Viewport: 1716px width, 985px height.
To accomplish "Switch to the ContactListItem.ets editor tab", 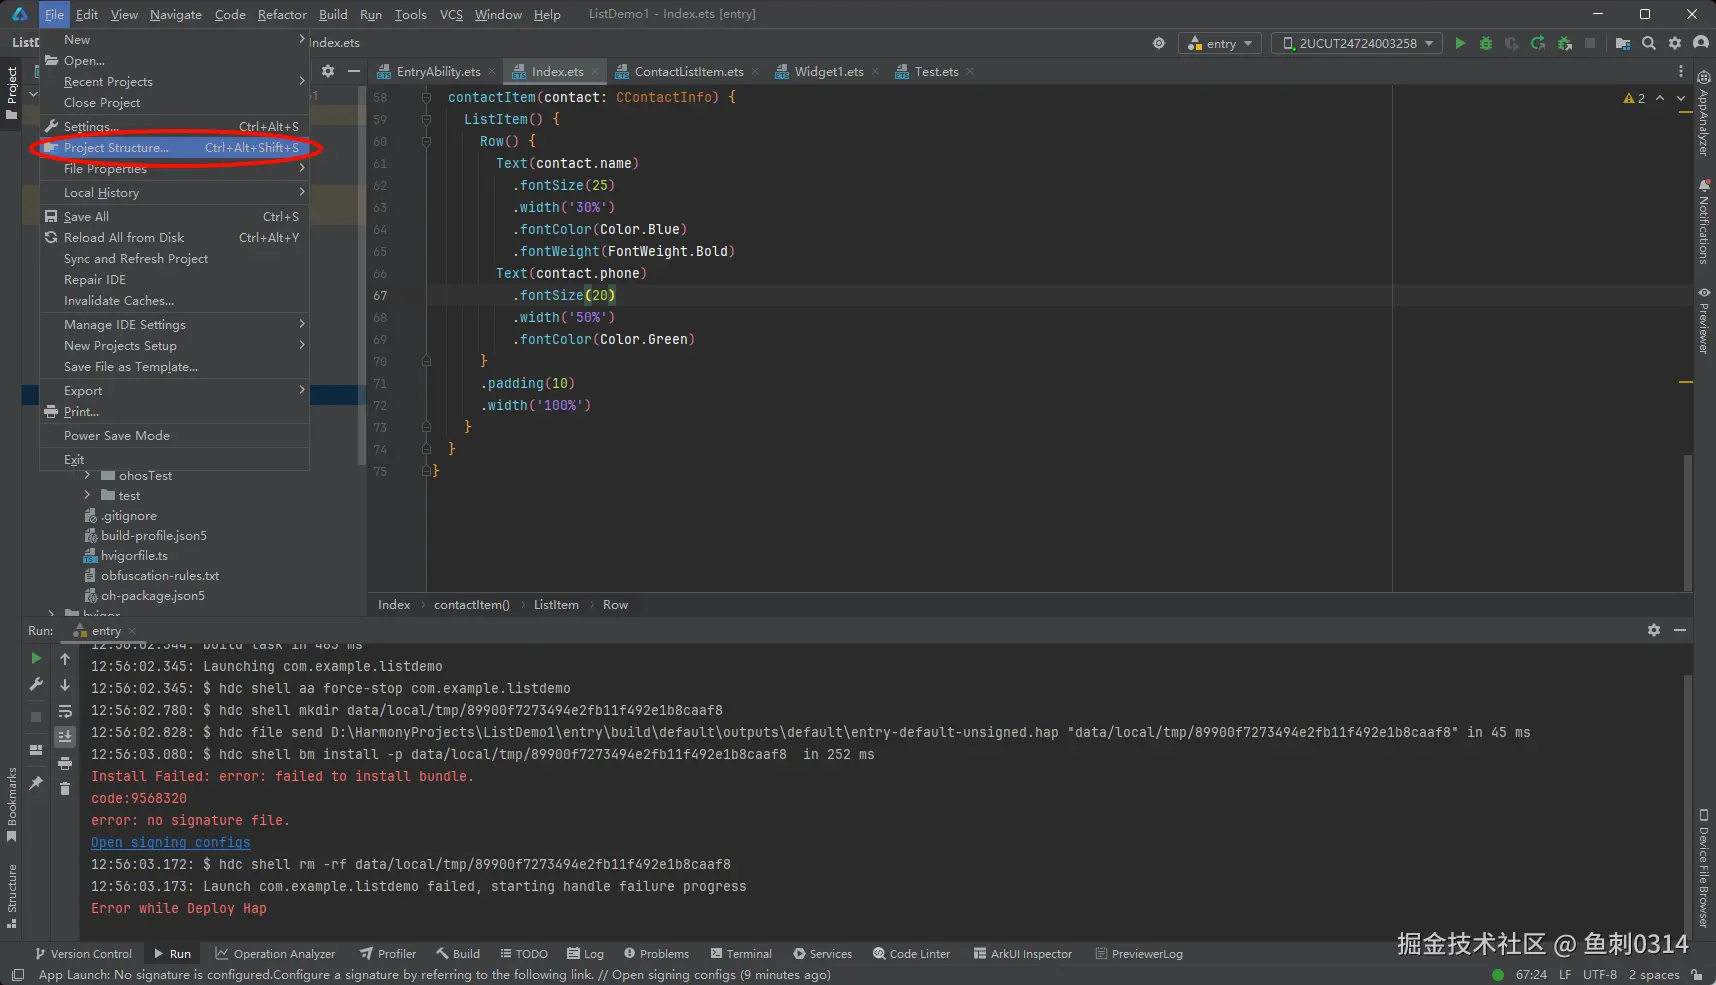I will click(x=688, y=72).
